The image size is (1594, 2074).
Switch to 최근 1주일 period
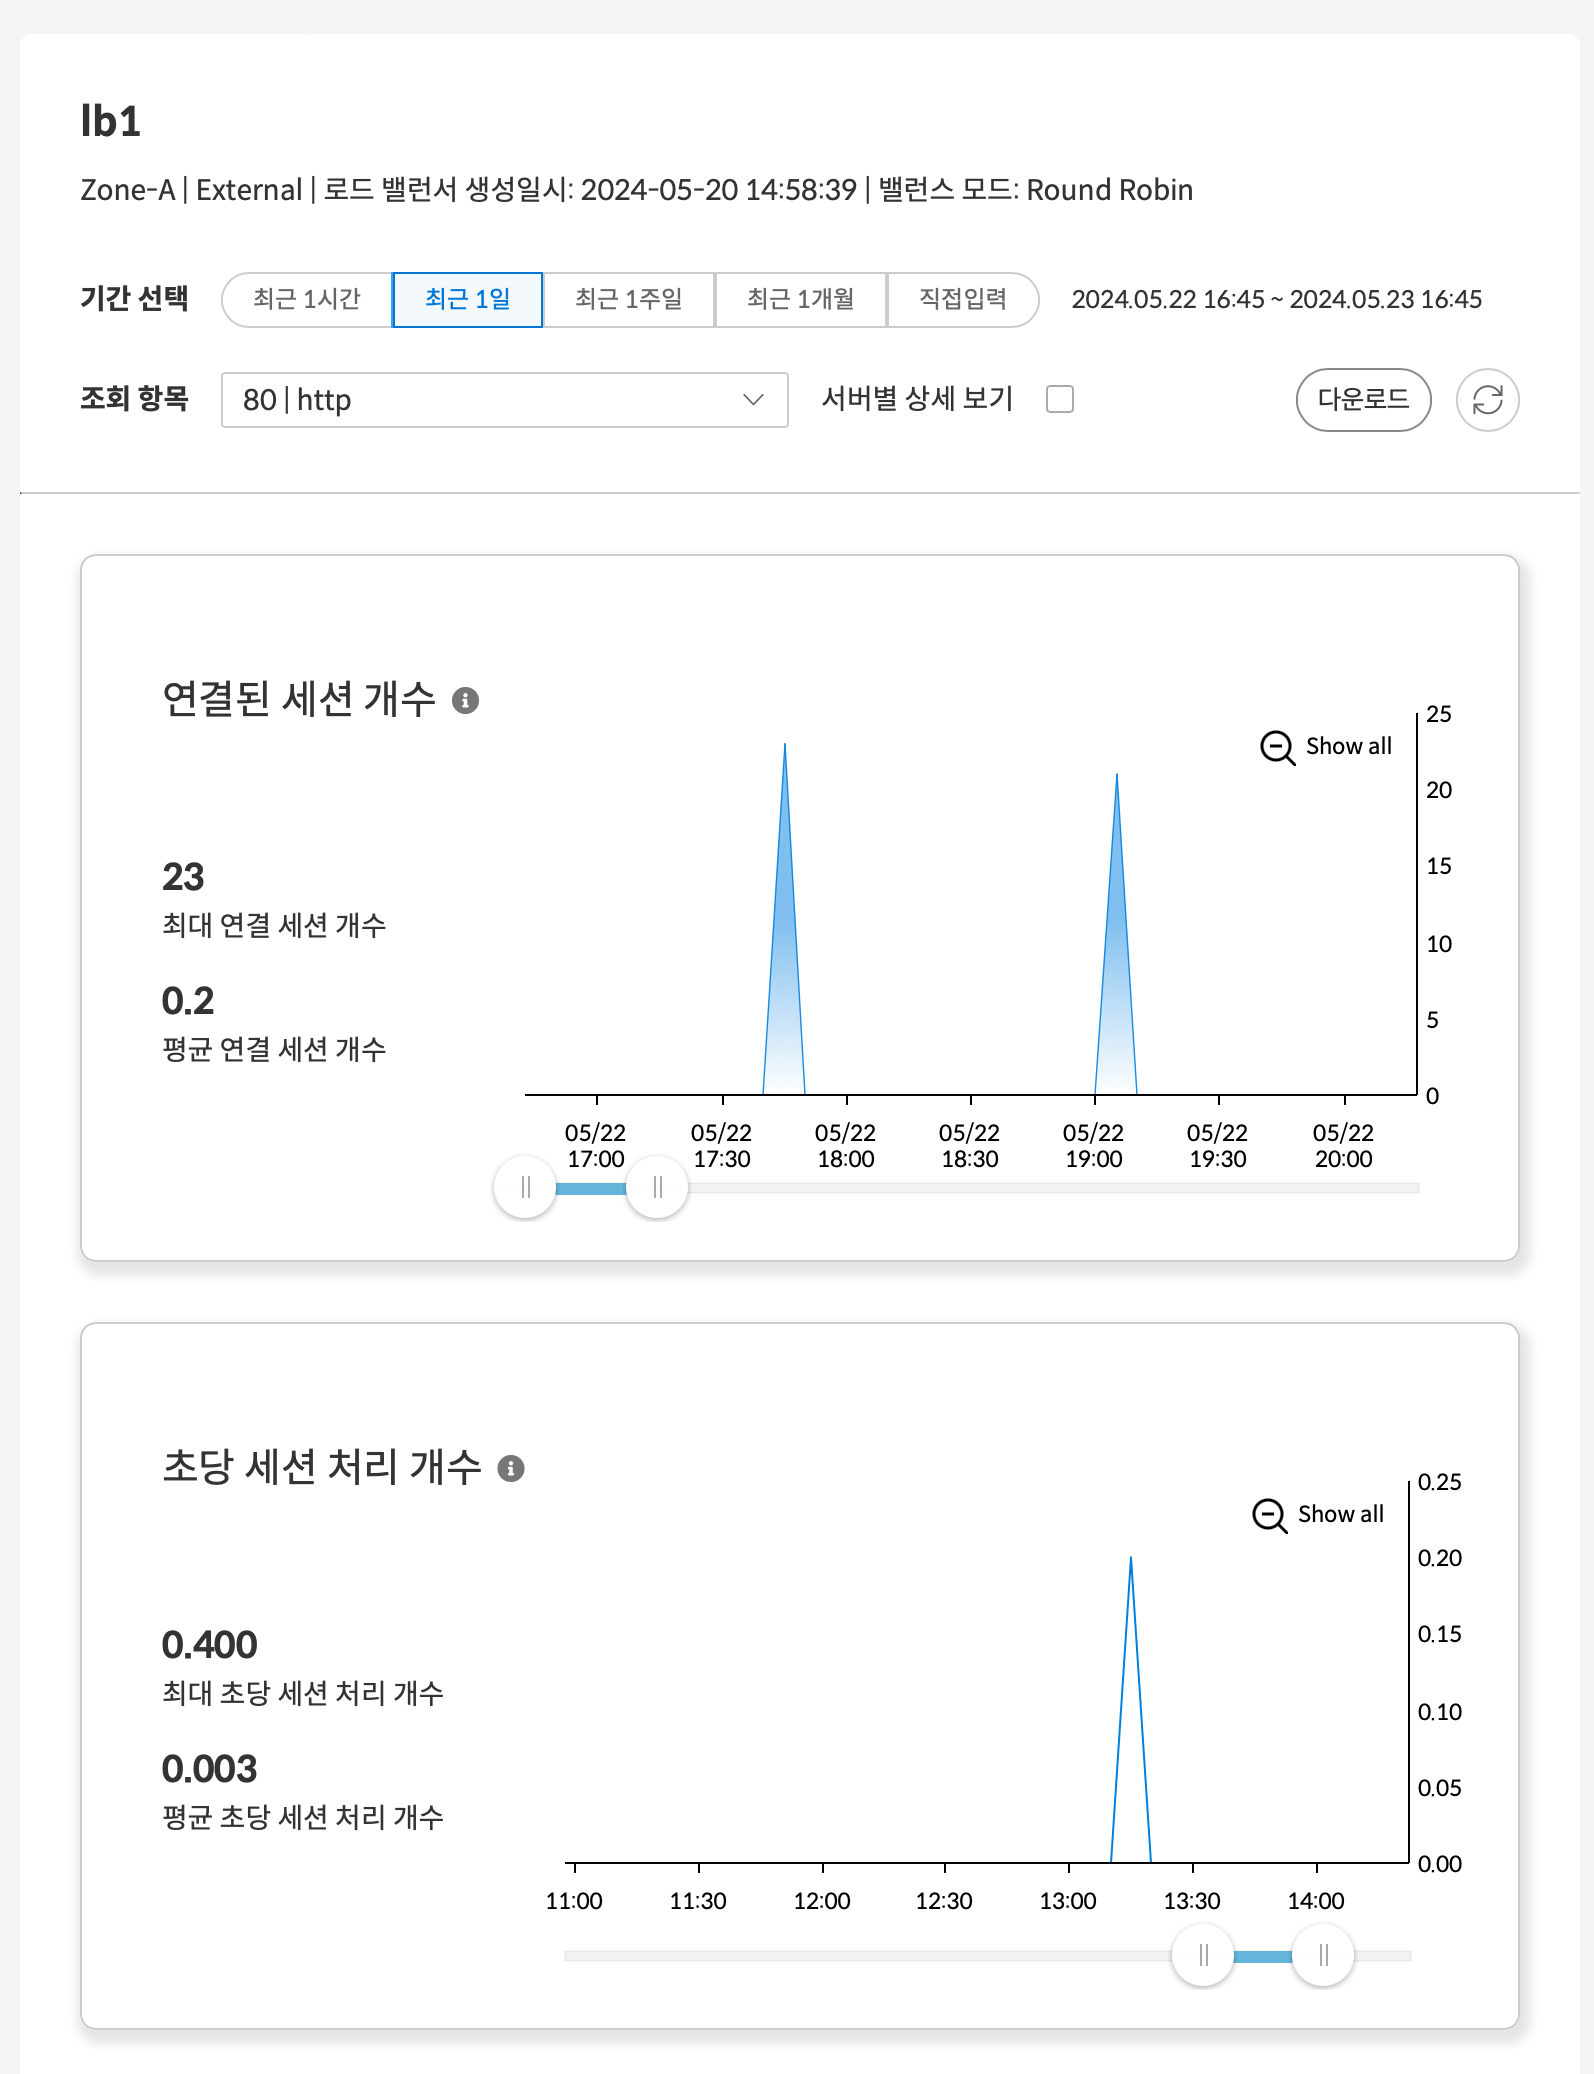click(x=628, y=299)
